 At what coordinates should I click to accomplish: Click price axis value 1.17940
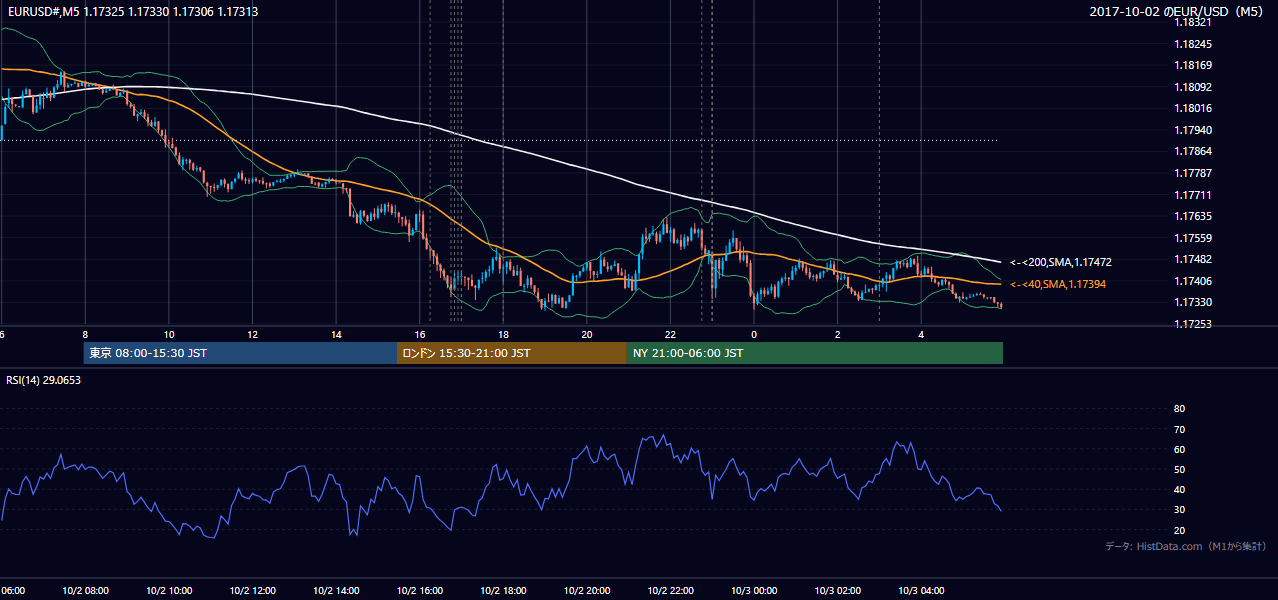point(1194,130)
